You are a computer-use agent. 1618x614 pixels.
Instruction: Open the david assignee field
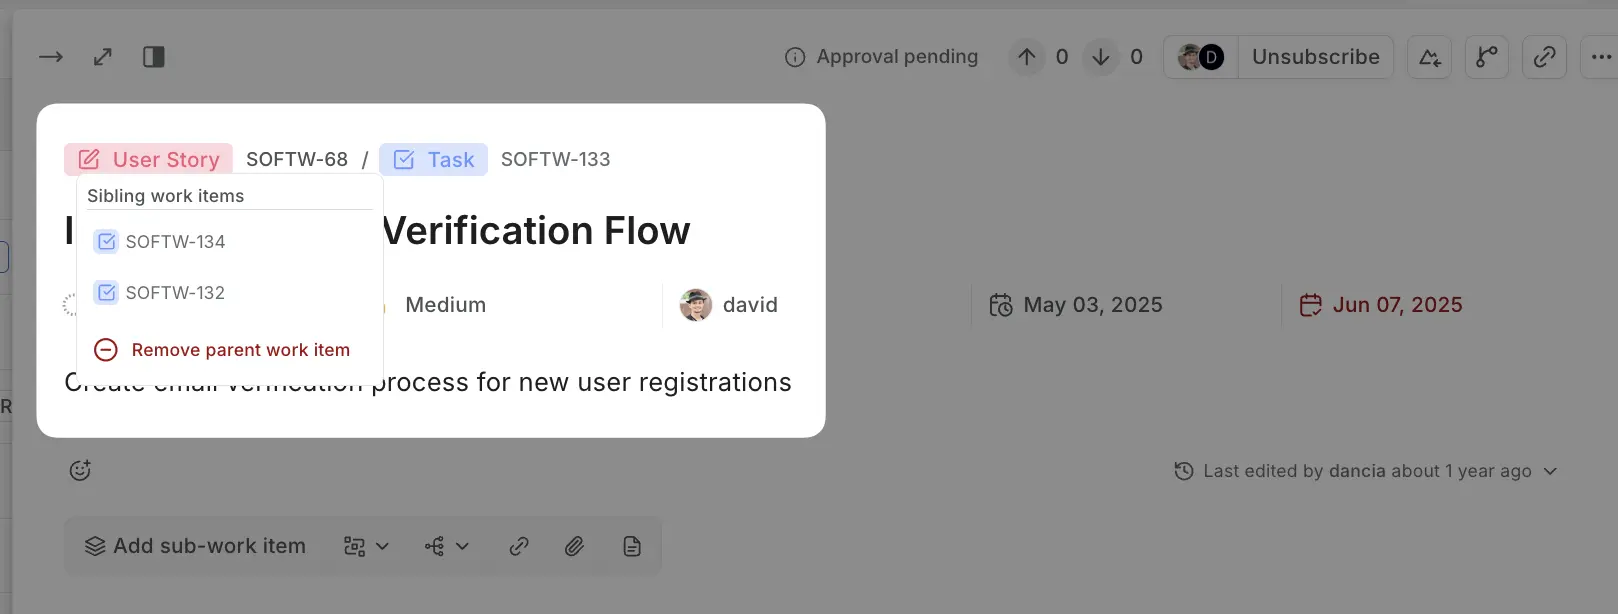tap(729, 305)
